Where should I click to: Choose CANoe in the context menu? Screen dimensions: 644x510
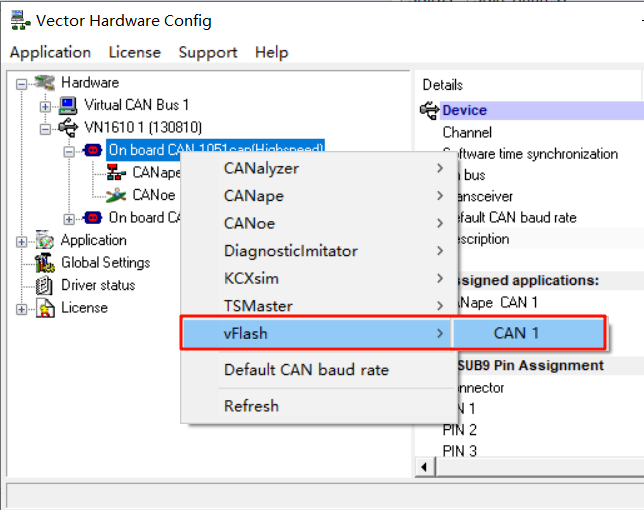[320, 223]
